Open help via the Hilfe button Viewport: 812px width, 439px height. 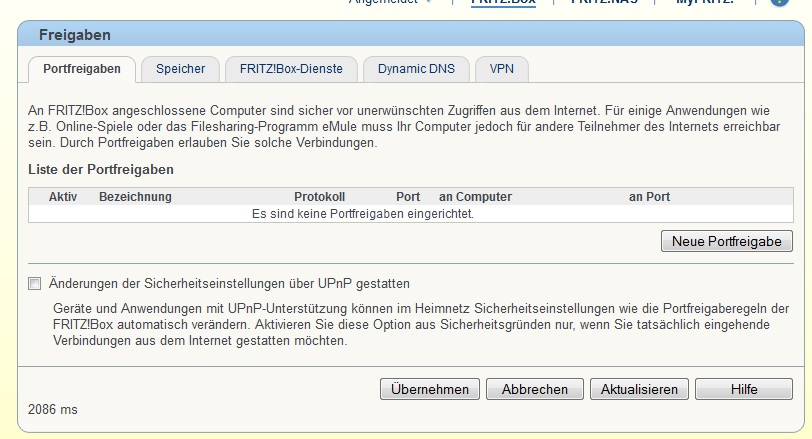click(744, 389)
